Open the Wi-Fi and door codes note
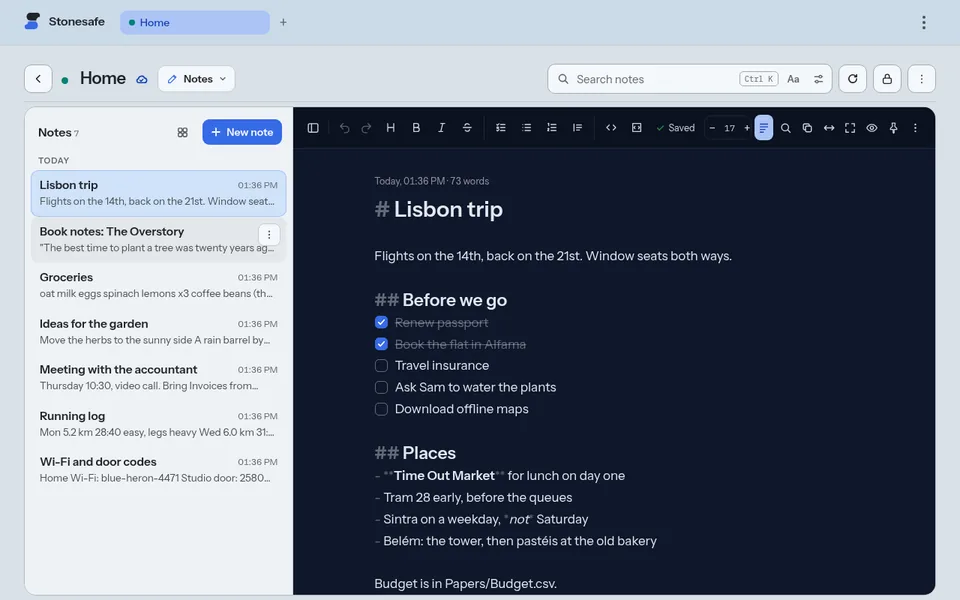 159,470
